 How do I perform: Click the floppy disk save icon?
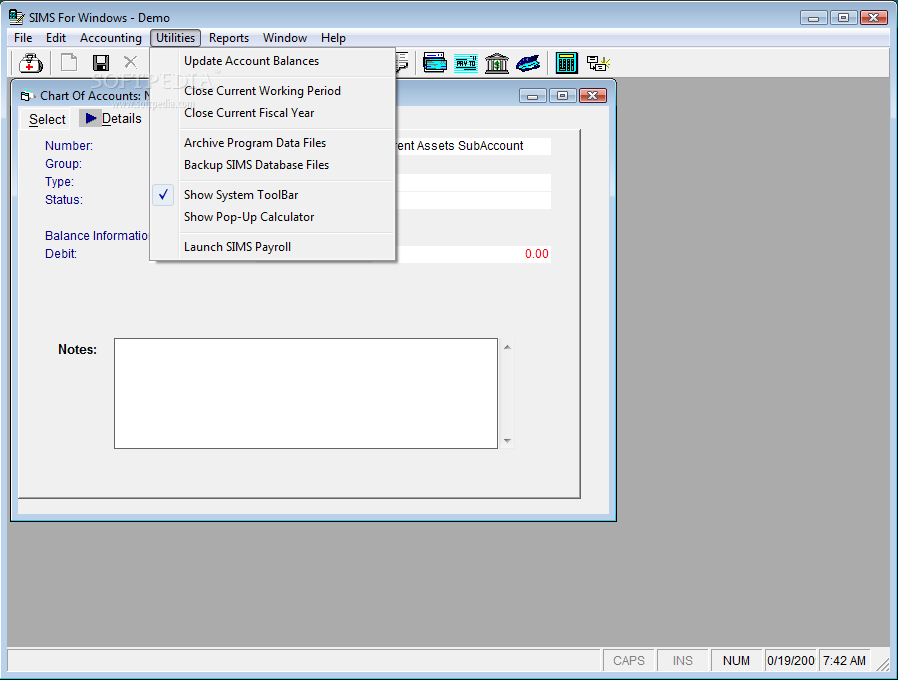(x=101, y=63)
